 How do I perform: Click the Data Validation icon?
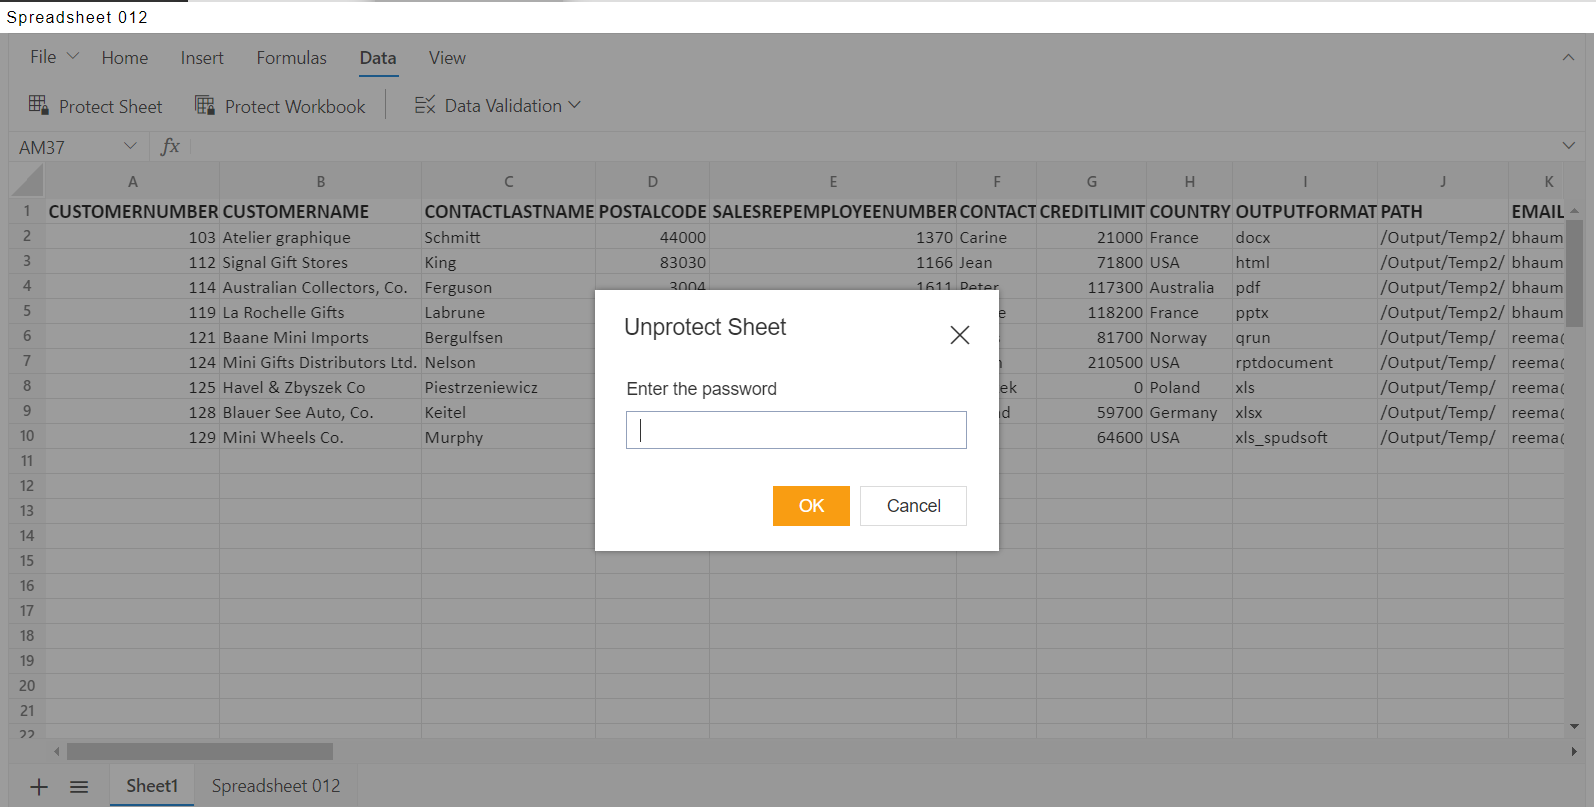pyautogui.click(x=425, y=105)
